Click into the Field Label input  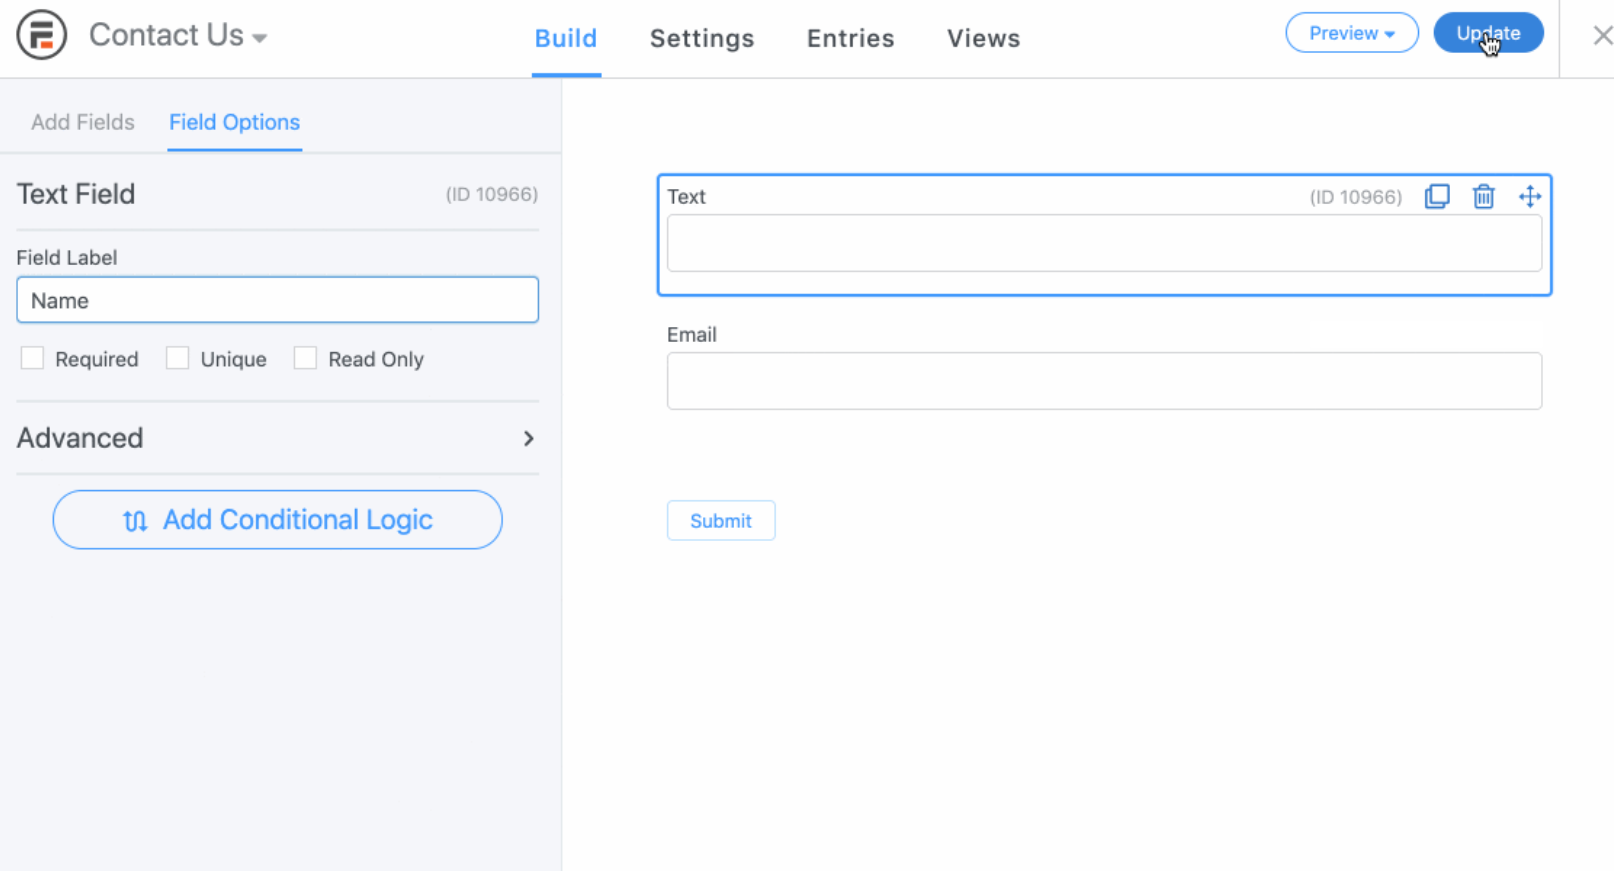[277, 300]
